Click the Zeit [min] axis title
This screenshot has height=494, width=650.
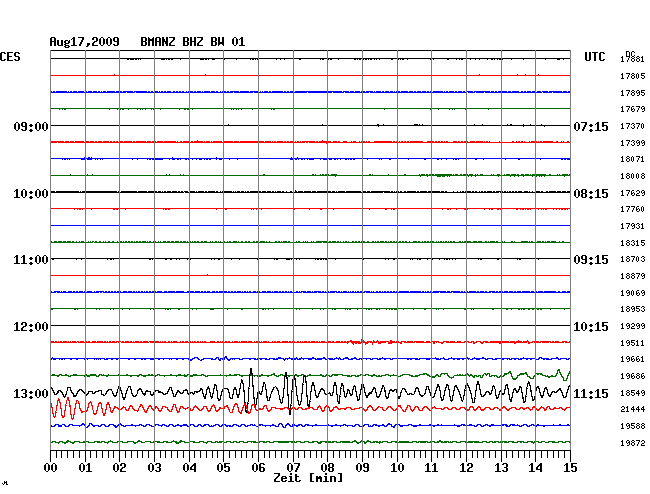(x=308, y=478)
